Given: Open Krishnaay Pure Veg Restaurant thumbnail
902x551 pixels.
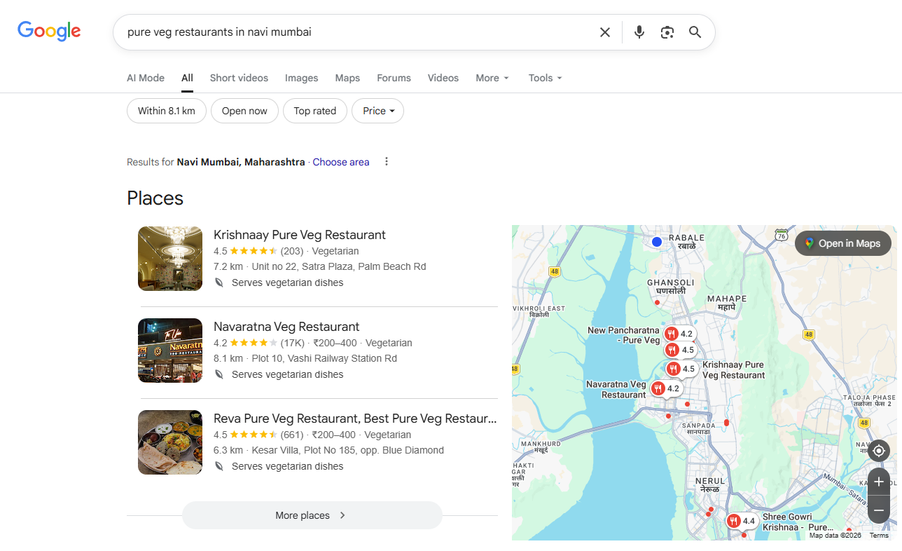Looking at the screenshot, I should point(170,259).
